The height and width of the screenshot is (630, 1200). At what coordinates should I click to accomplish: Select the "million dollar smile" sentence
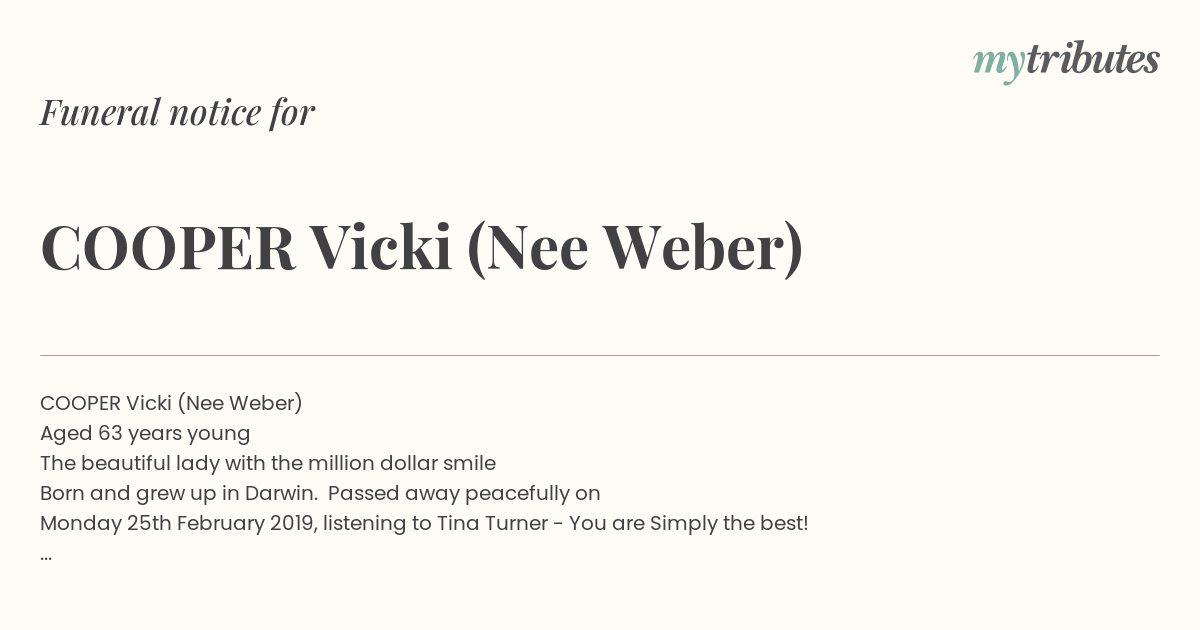coord(268,463)
